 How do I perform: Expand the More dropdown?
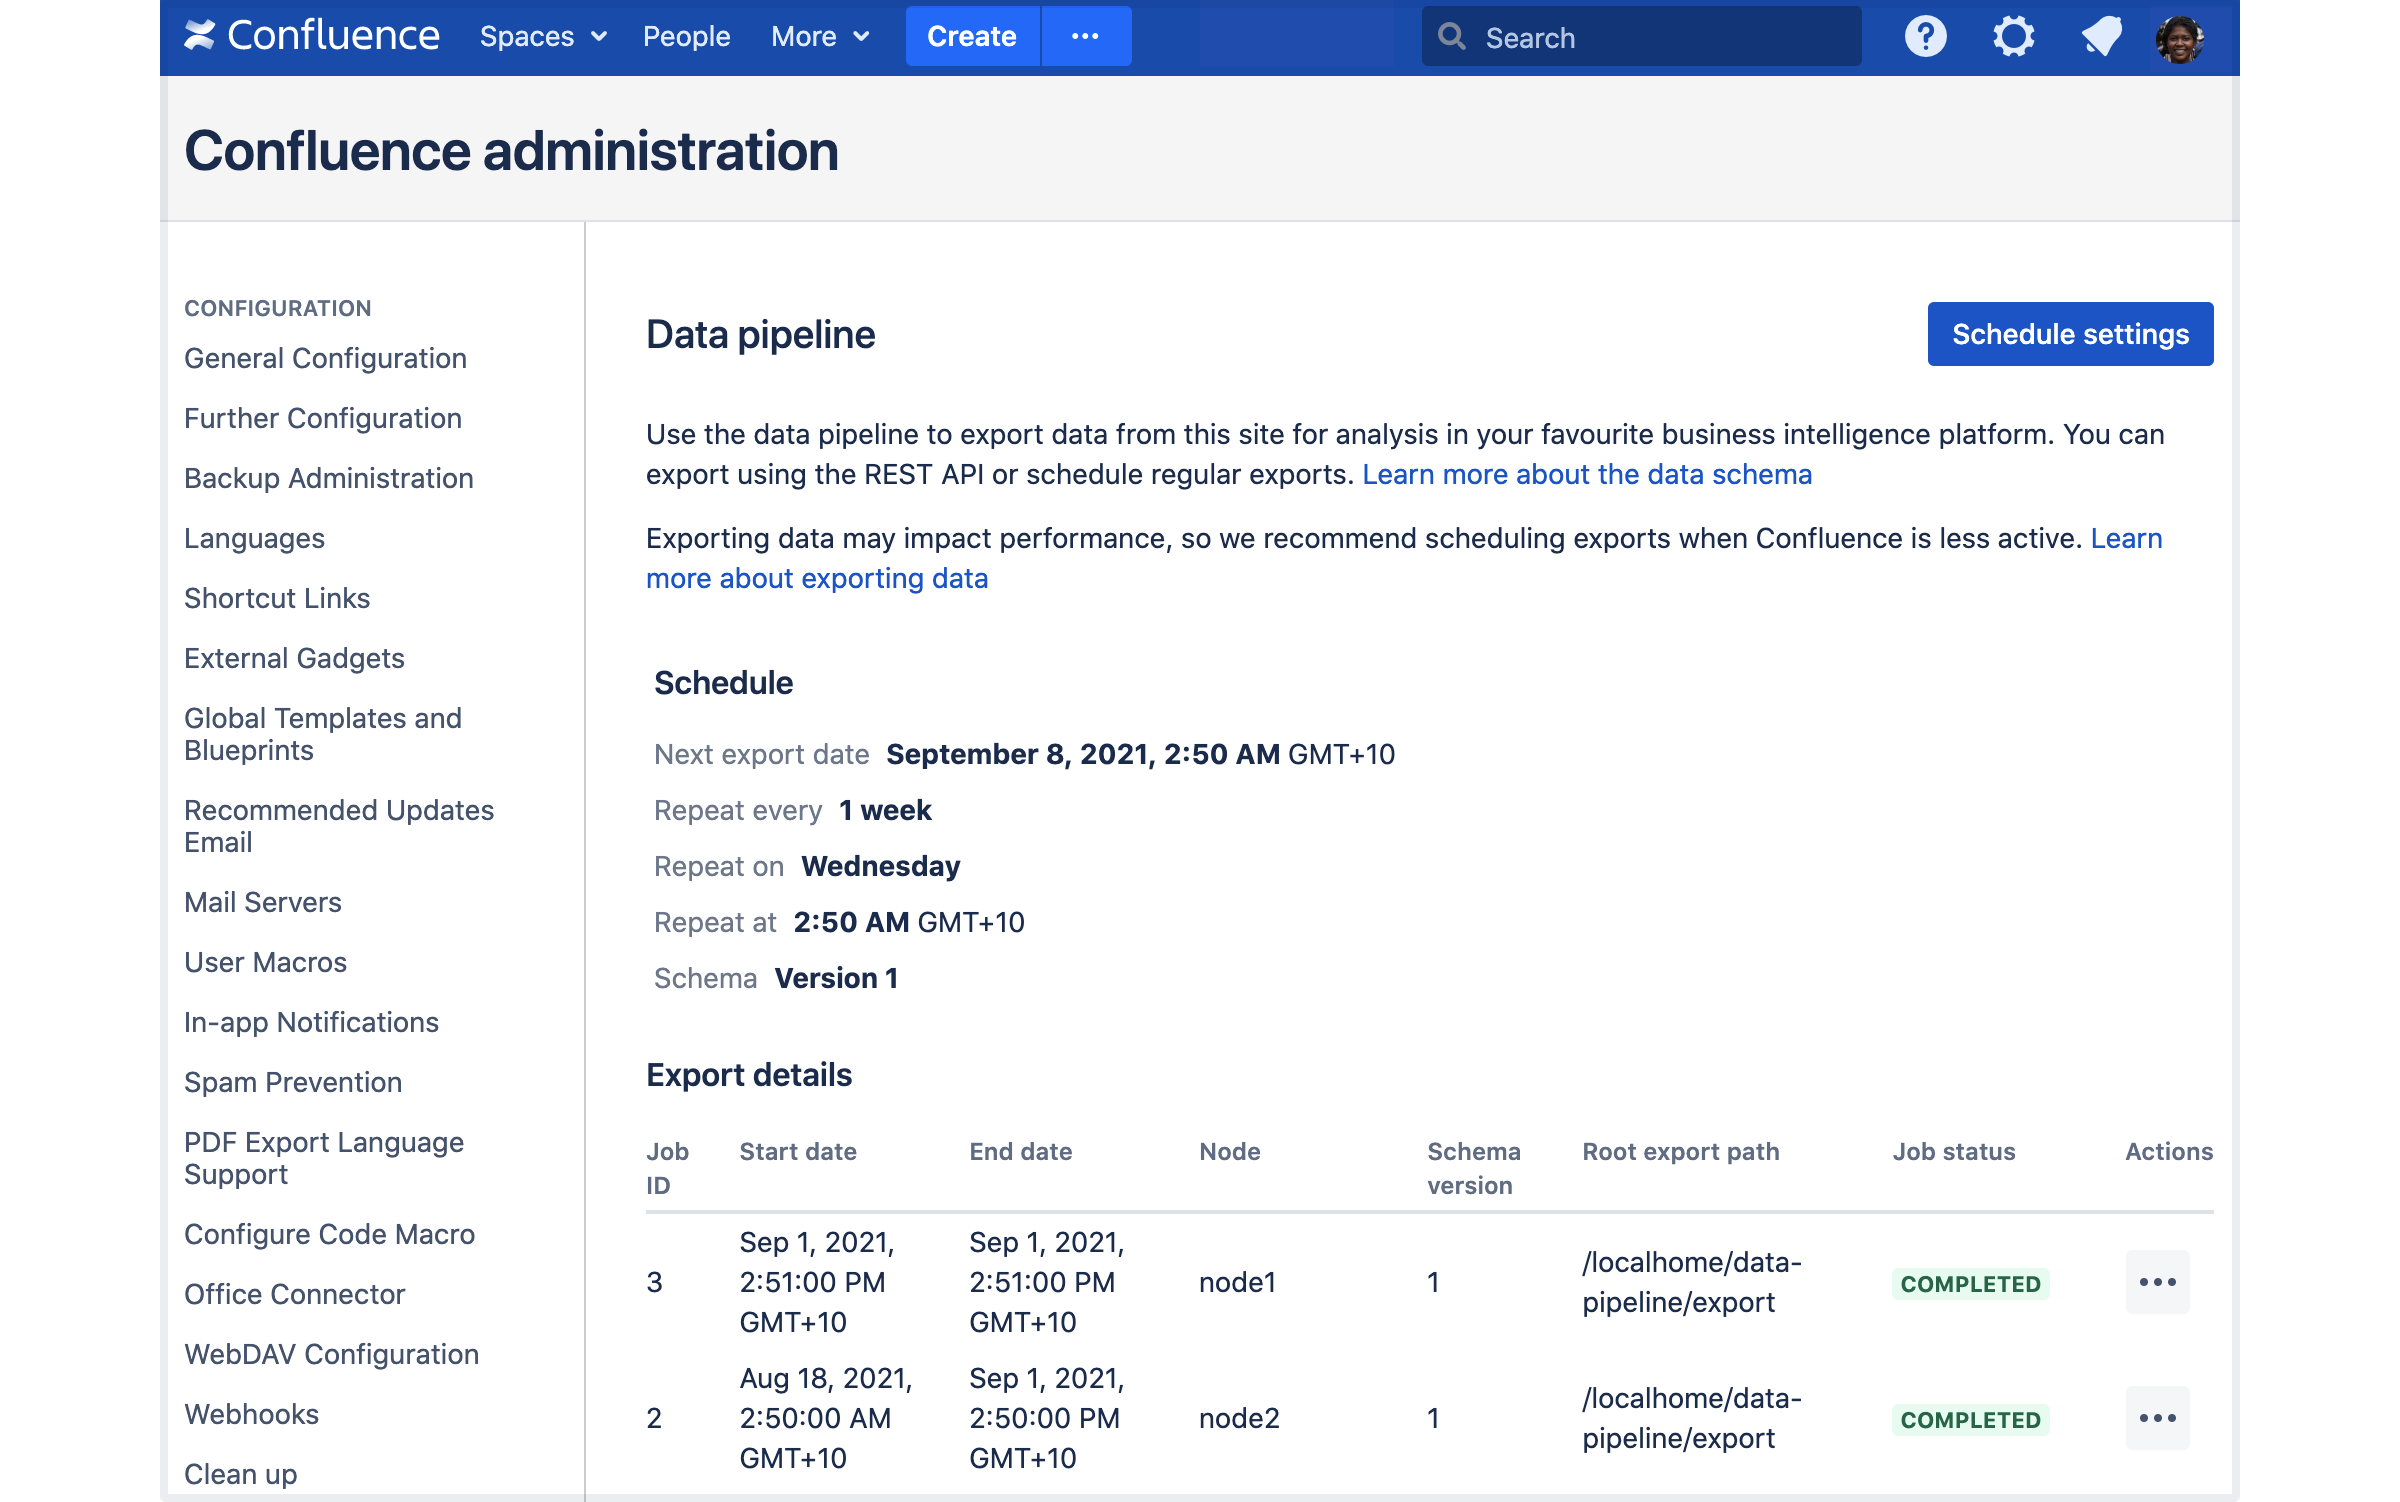[x=820, y=36]
